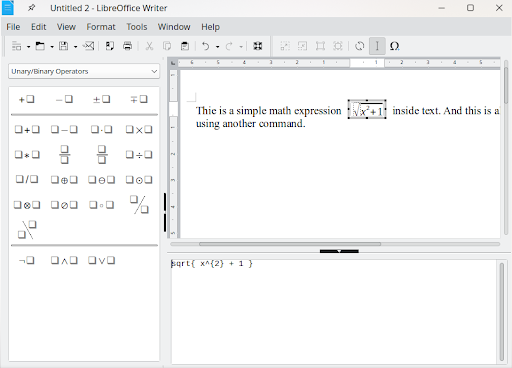512x368 pixels.
Task: Insert the addition a+b operator
Action: 27,129
